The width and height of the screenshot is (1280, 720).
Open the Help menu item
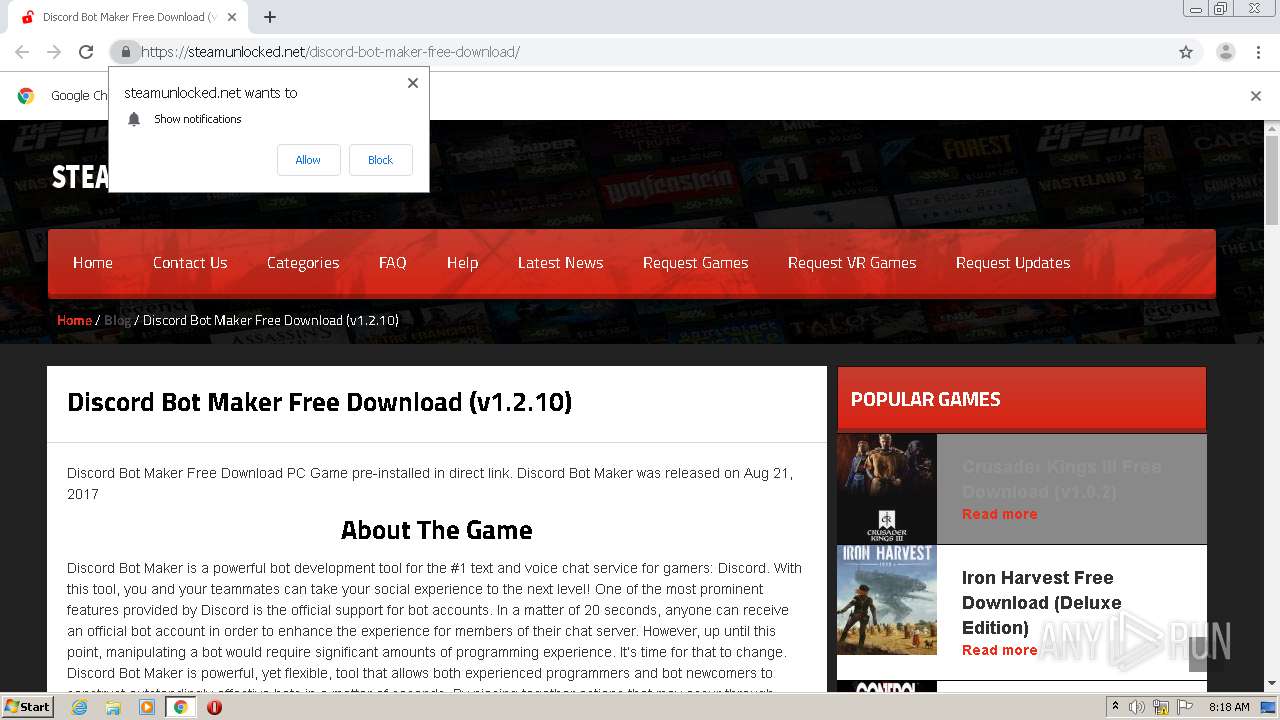[462, 263]
